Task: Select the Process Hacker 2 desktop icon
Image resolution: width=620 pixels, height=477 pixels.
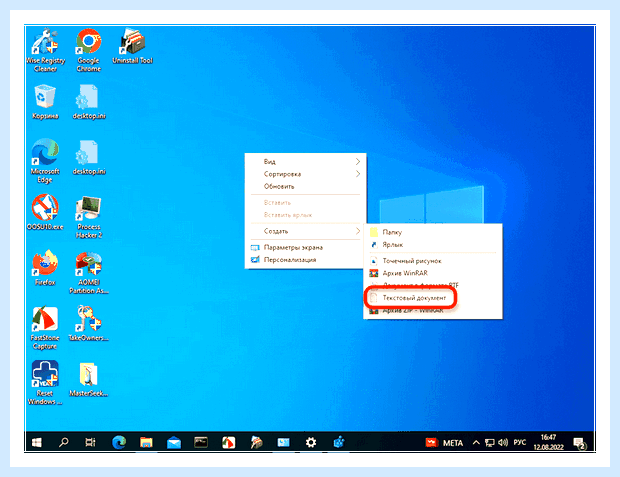Action: point(89,217)
